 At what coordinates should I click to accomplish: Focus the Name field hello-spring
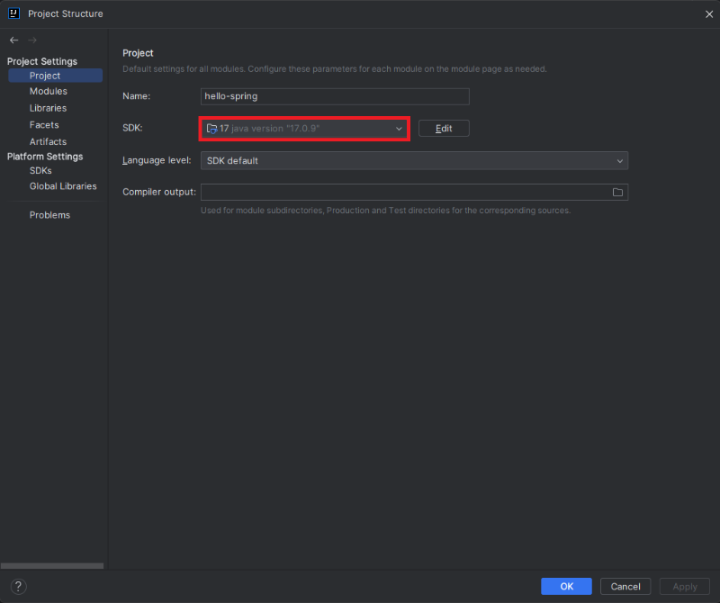[335, 96]
